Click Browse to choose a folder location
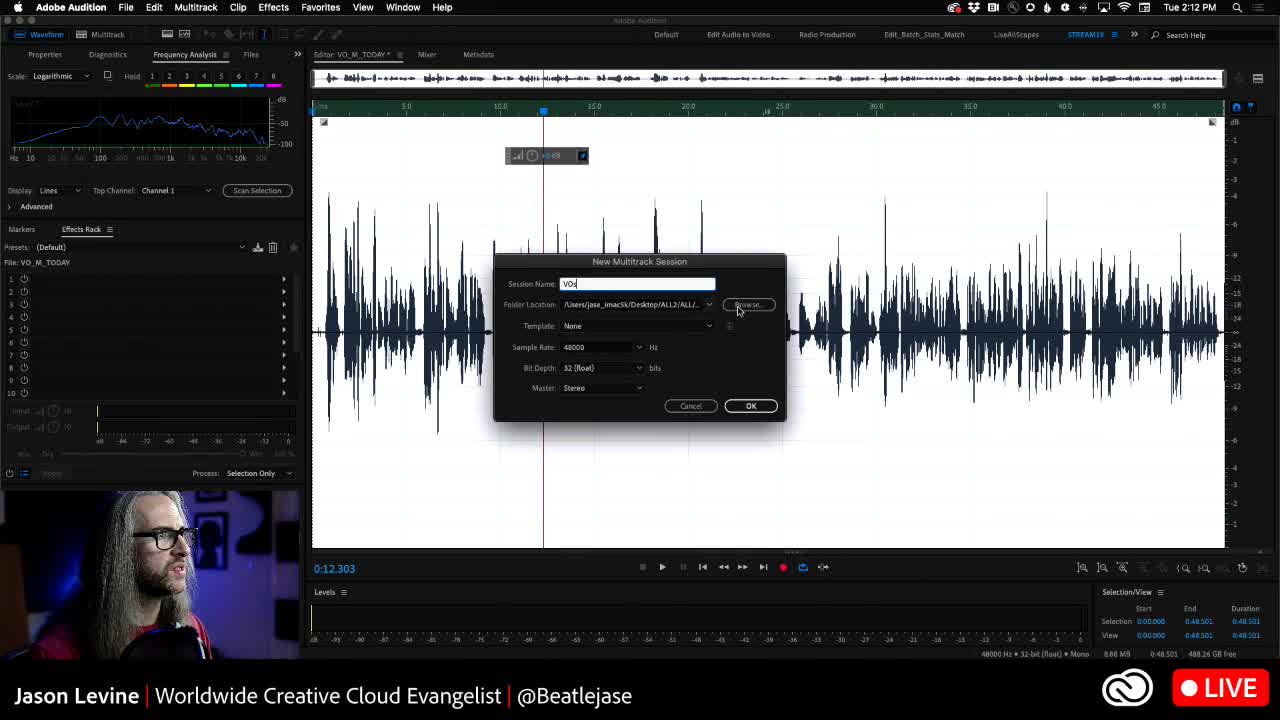 (748, 305)
